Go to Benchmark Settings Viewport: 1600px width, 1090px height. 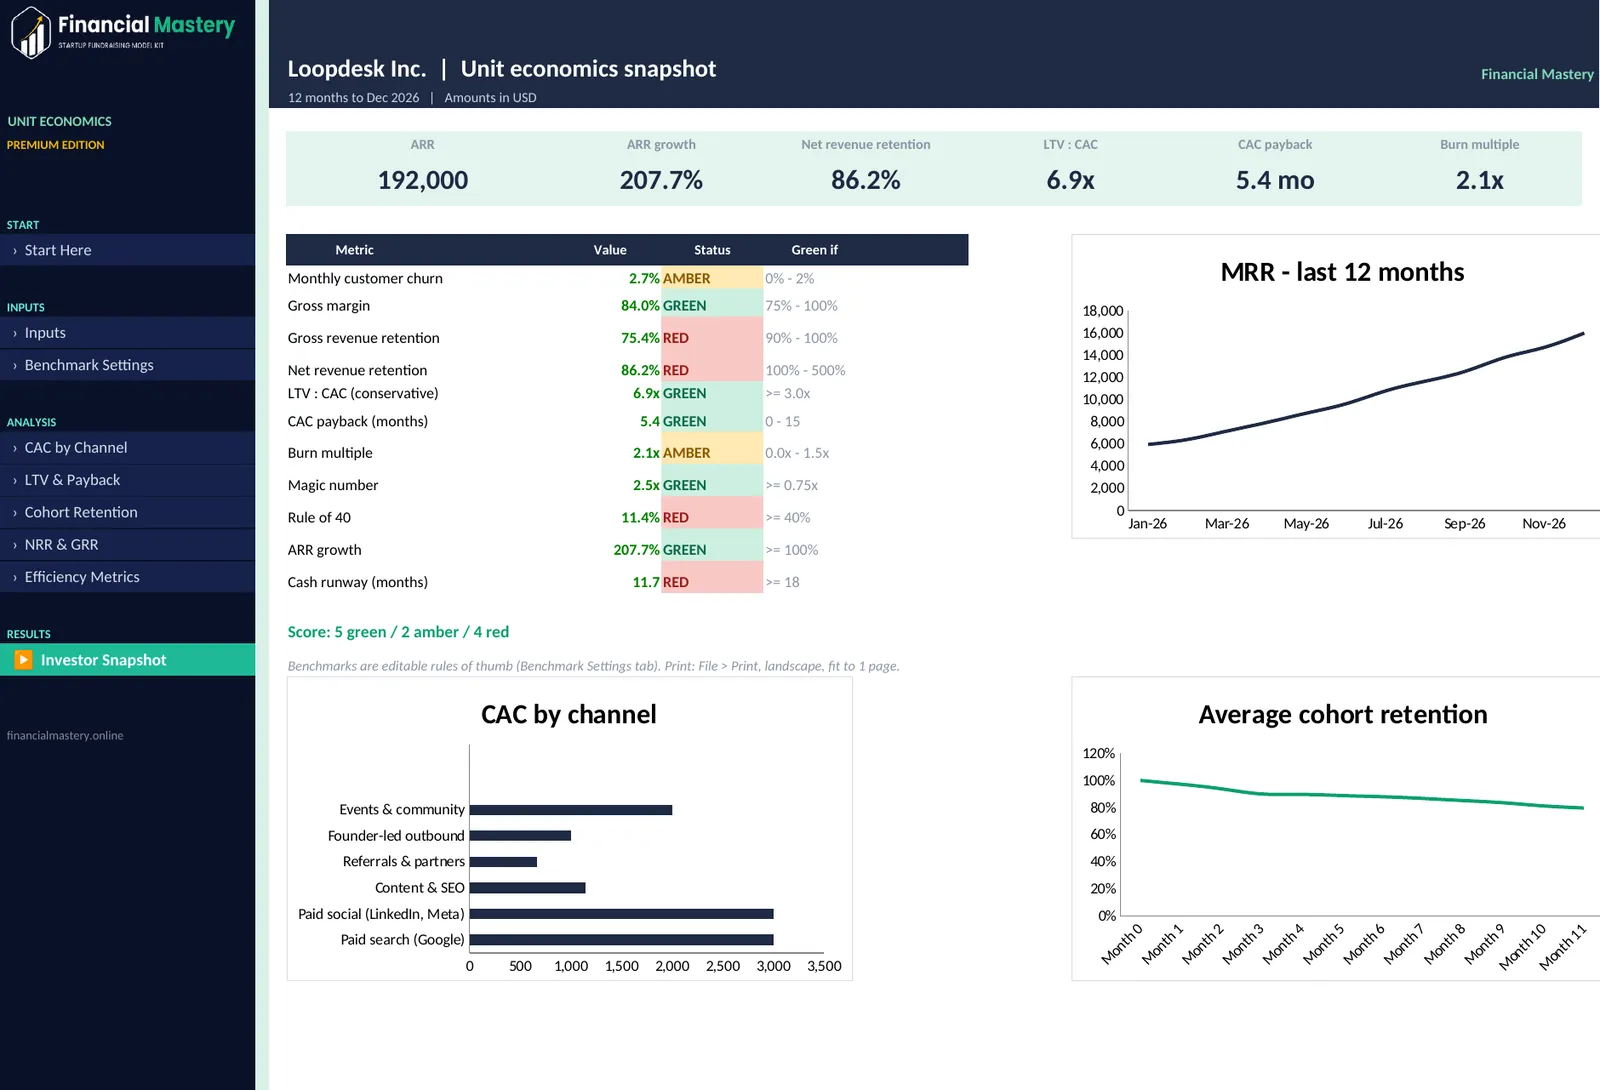click(x=127, y=365)
